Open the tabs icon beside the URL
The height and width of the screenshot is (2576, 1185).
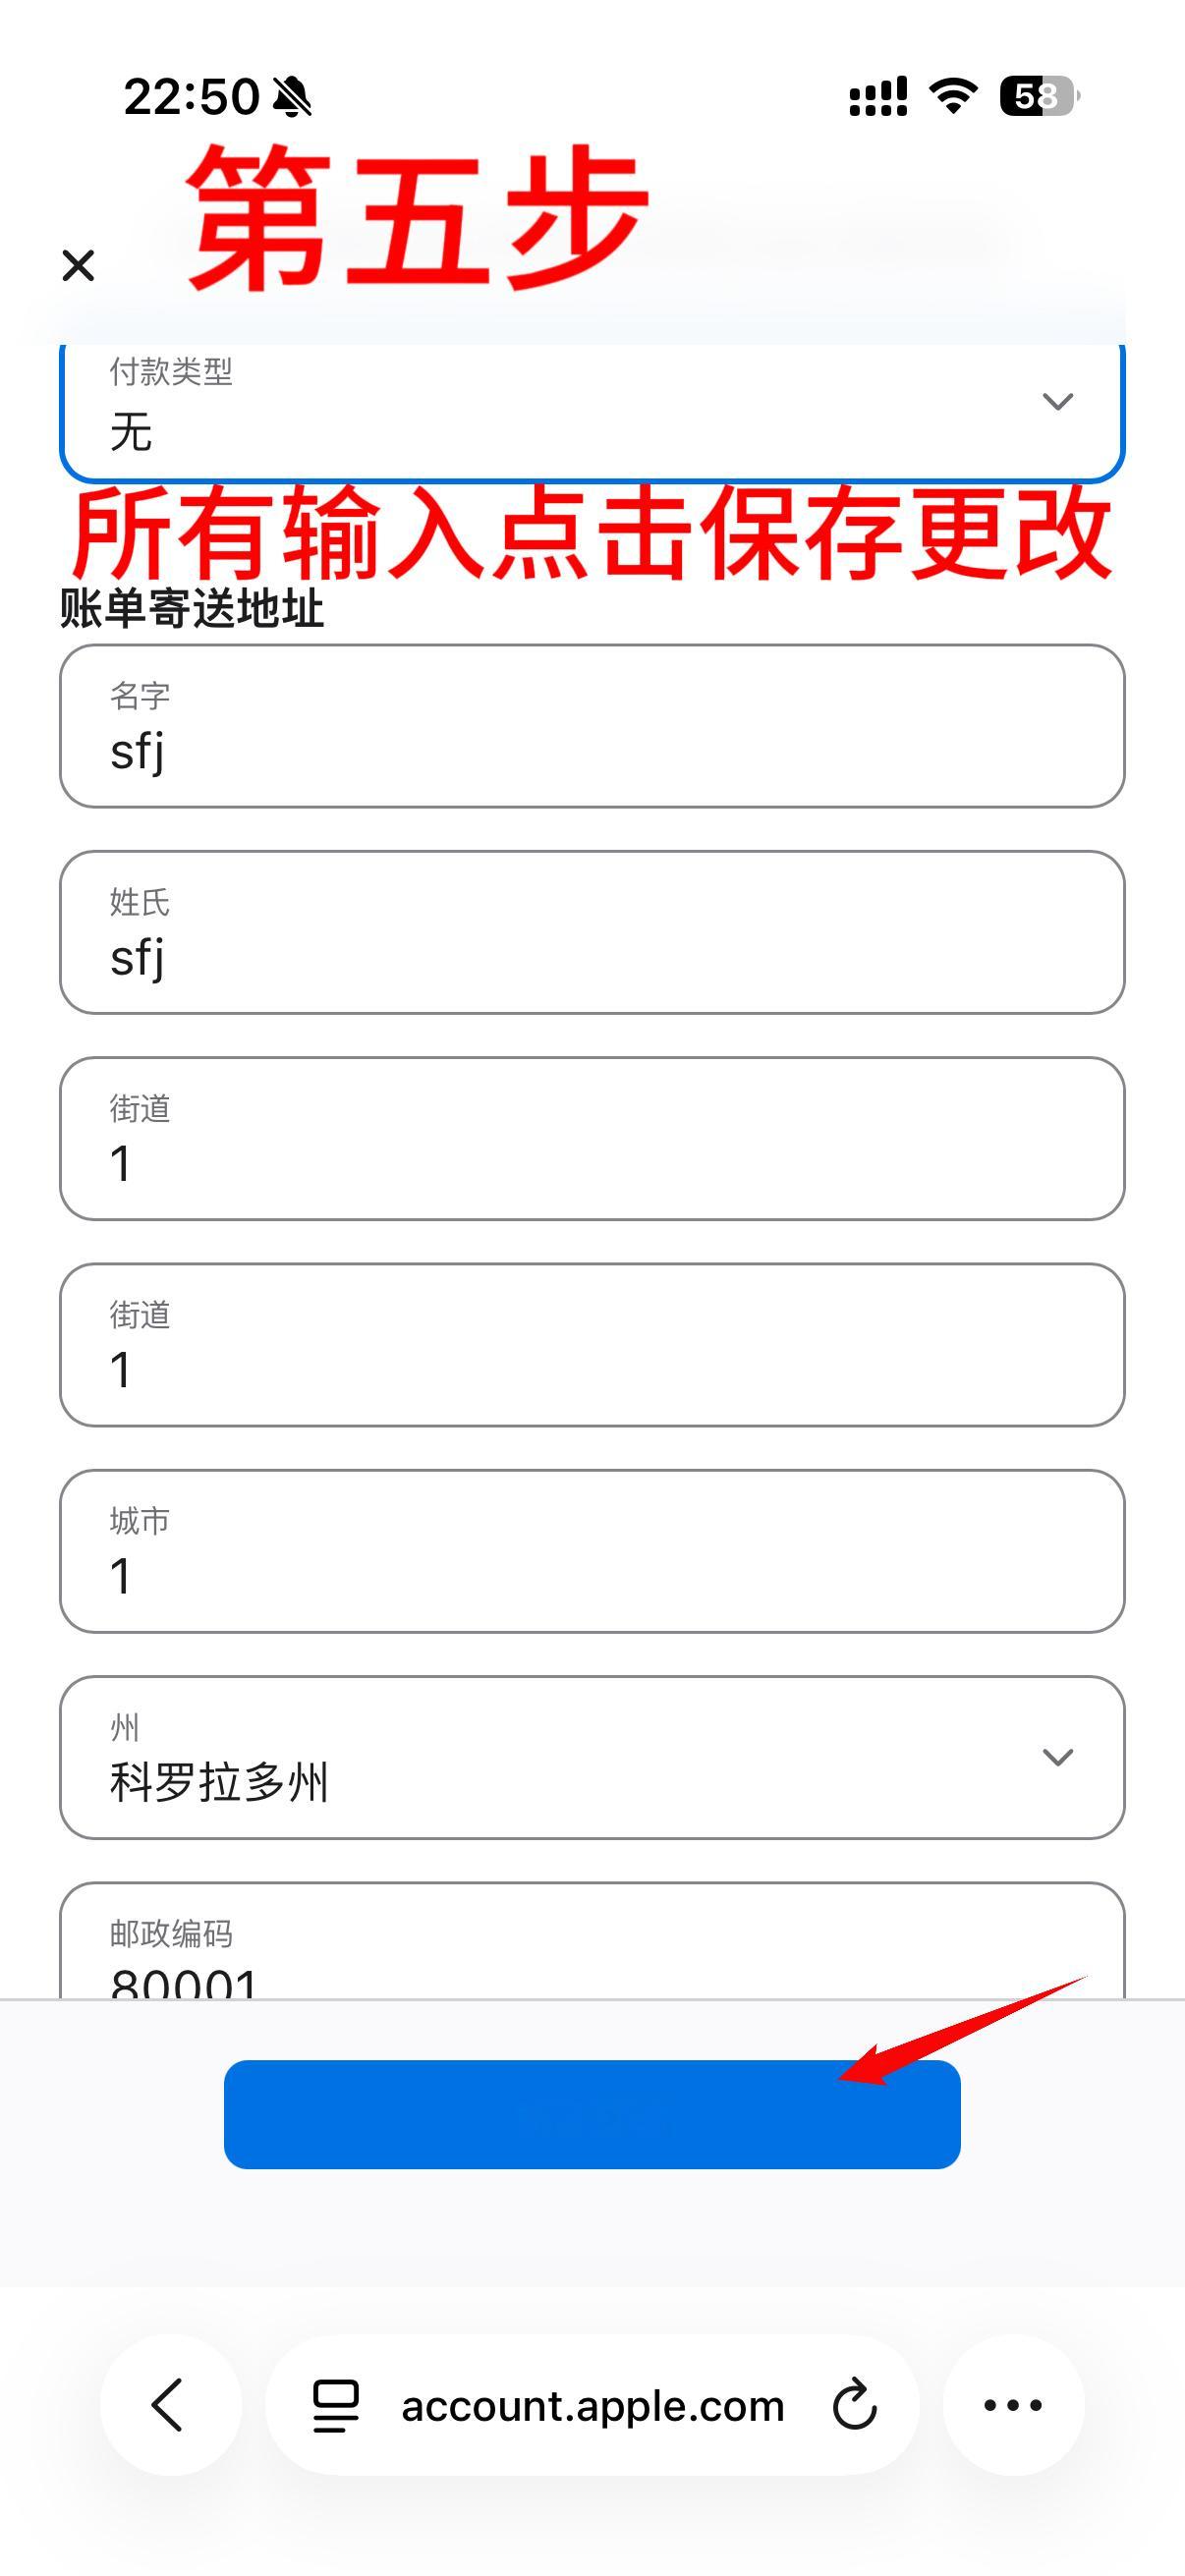pyautogui.click(x=335, y=2405)
